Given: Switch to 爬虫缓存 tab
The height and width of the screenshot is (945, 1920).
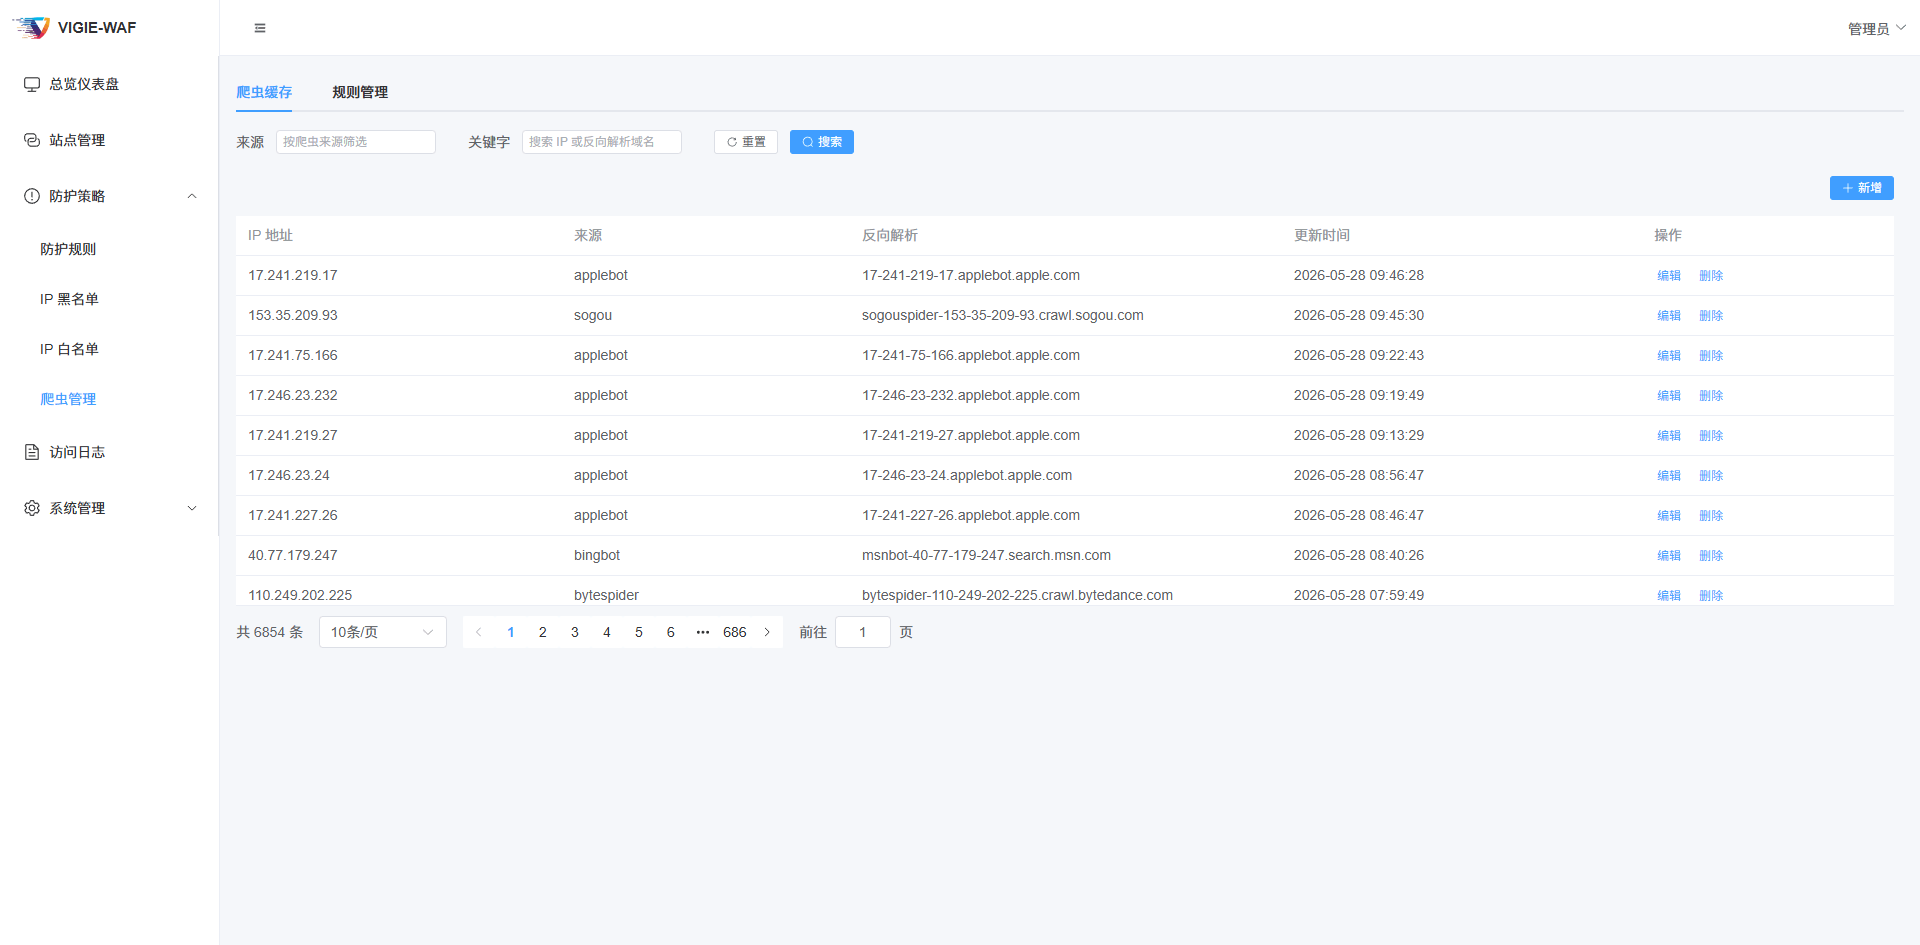Looking at the screenshot, I should click(x=264, y=92).
